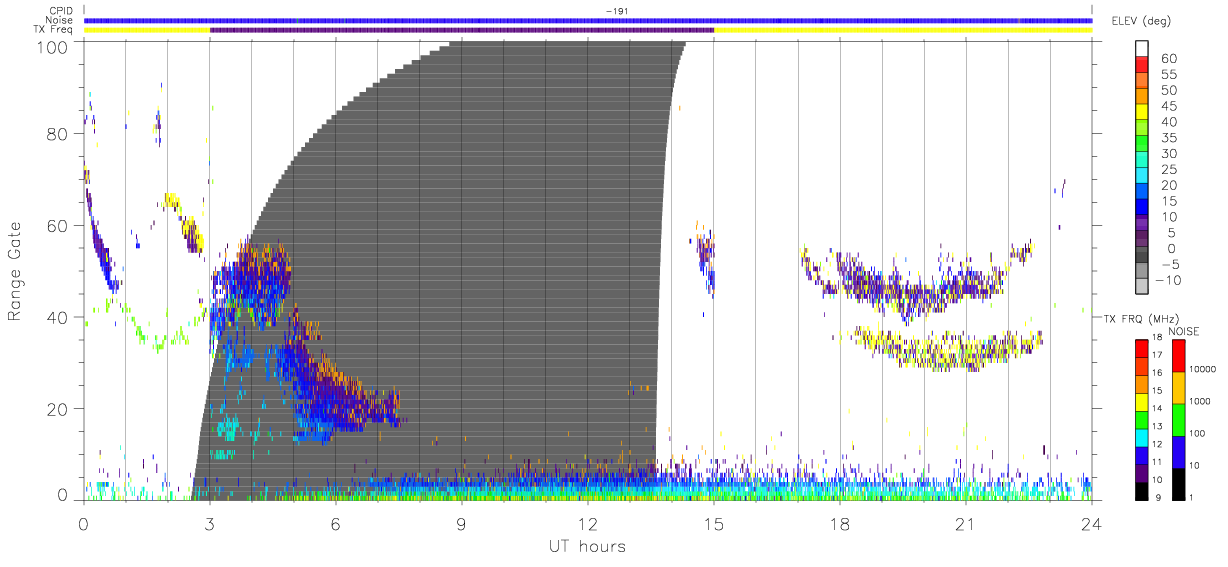
Task: Click the UT hours axis title
Action: pos(588,546)
